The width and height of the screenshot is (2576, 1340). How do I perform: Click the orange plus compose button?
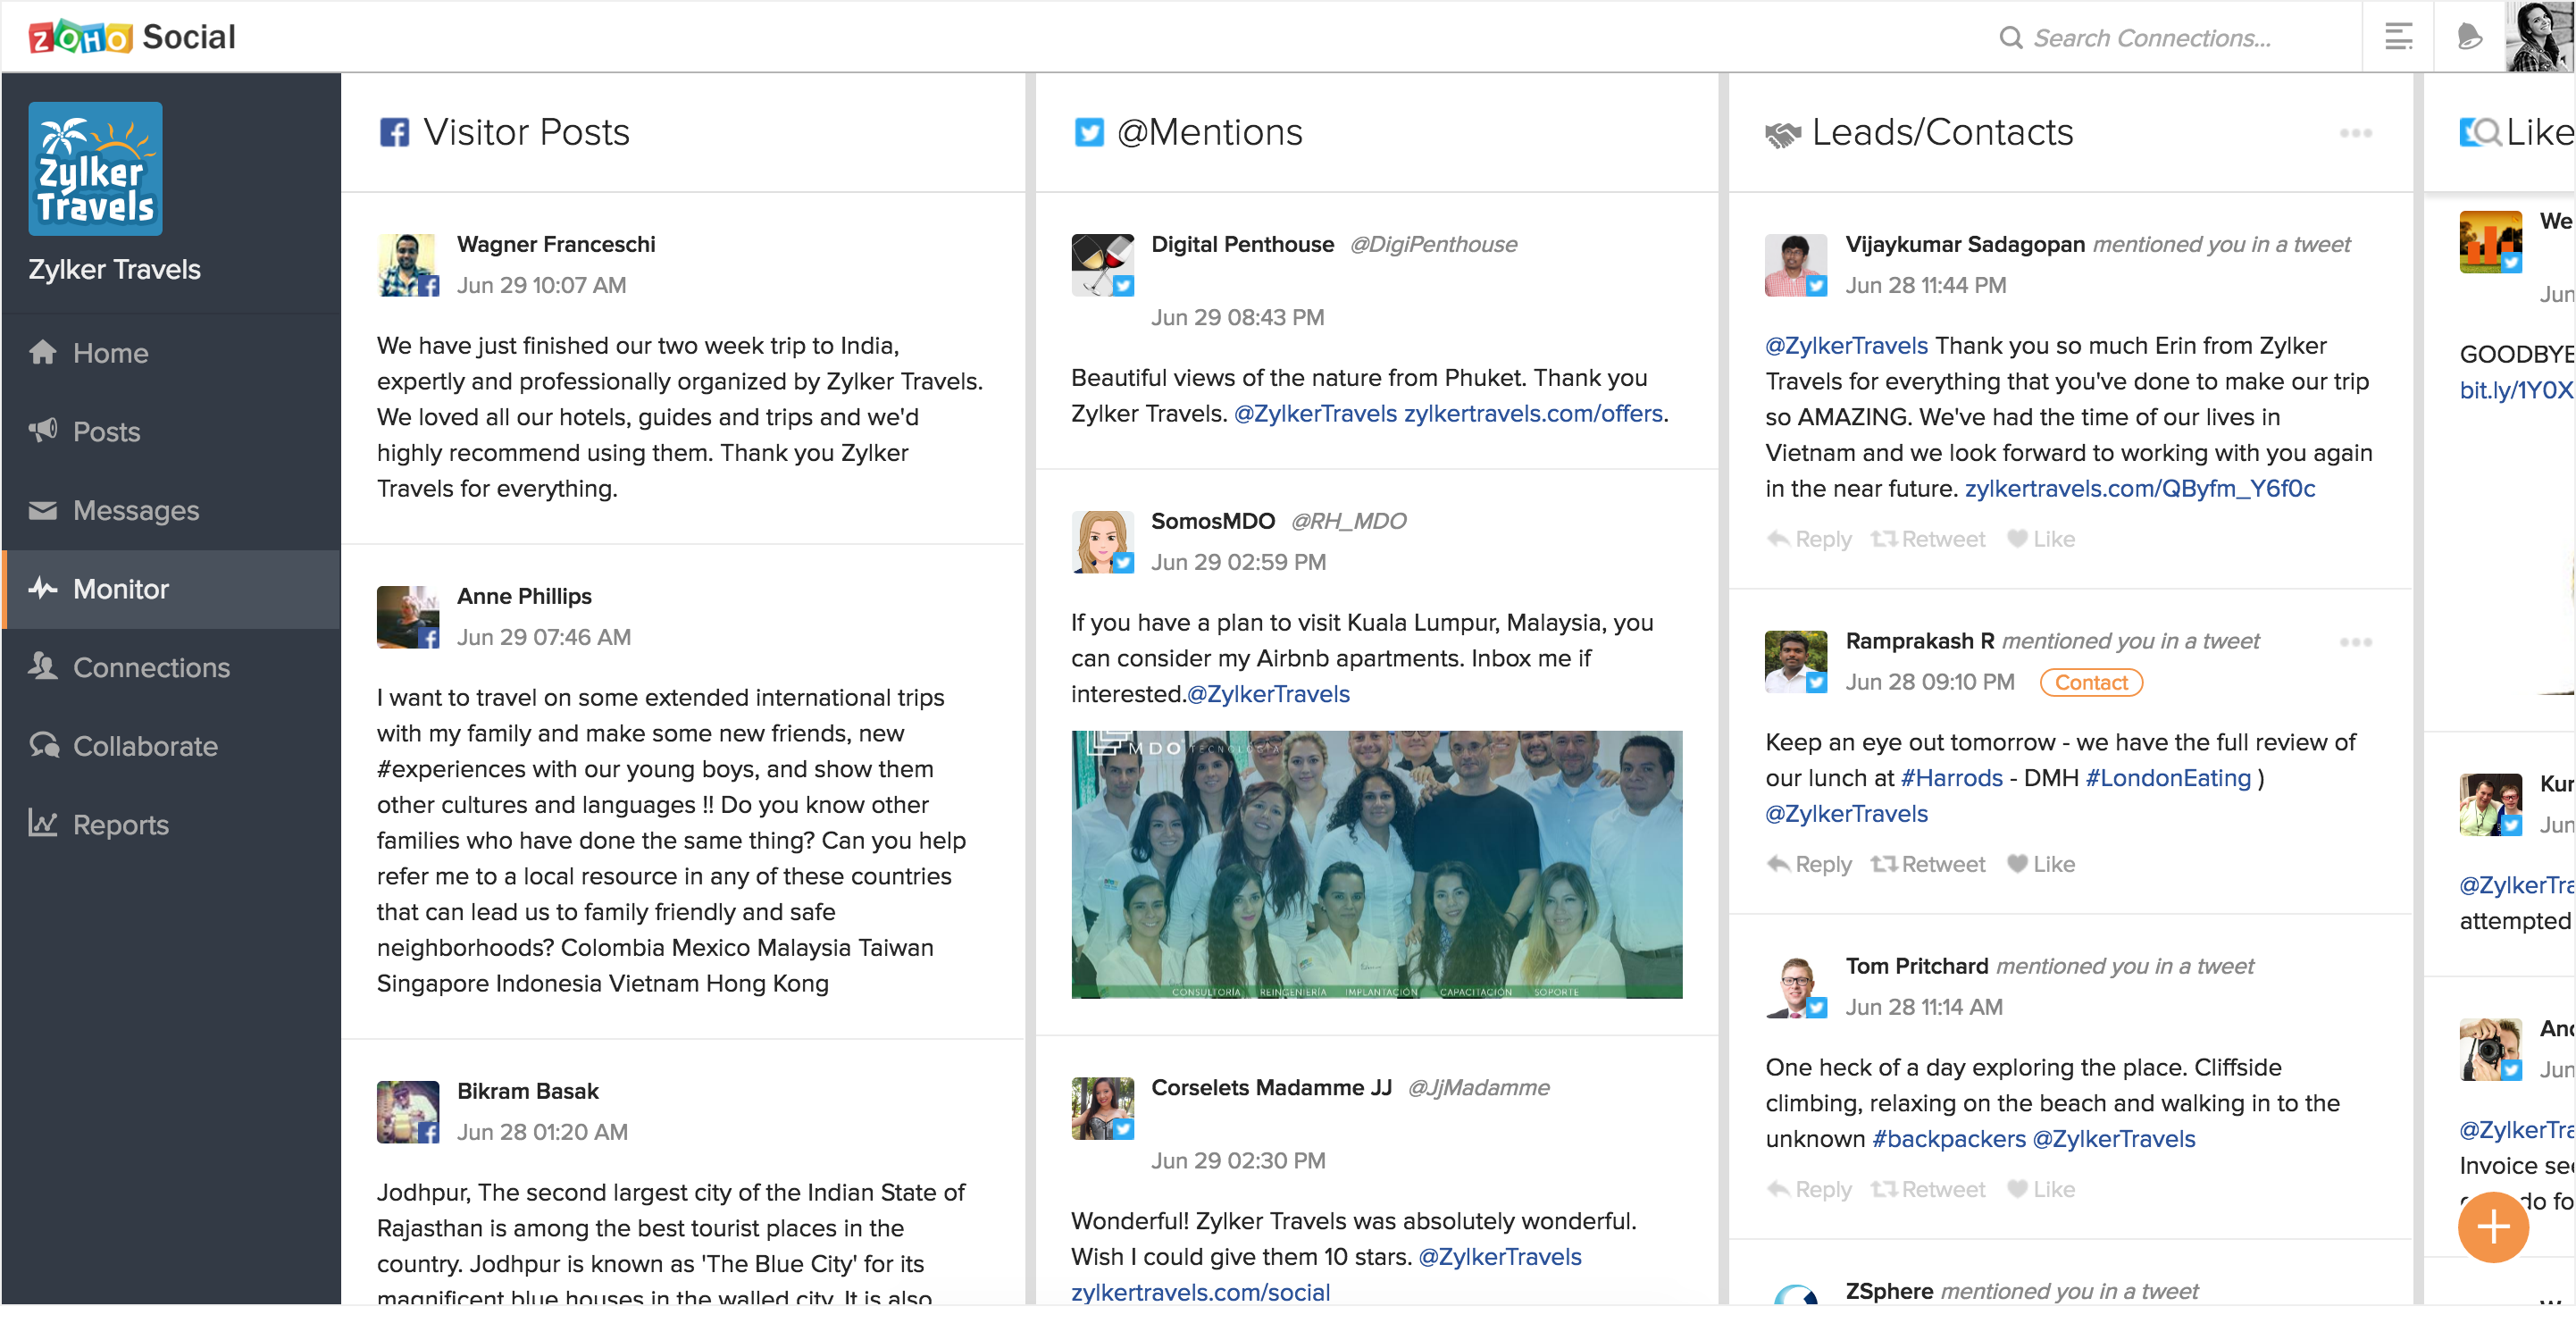(x=2492, y=1226)
